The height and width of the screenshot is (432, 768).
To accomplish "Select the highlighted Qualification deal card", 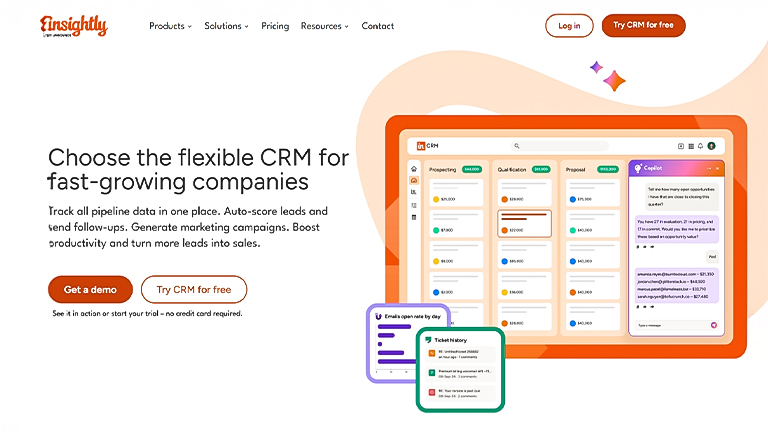I will click(x=524, y=223).
